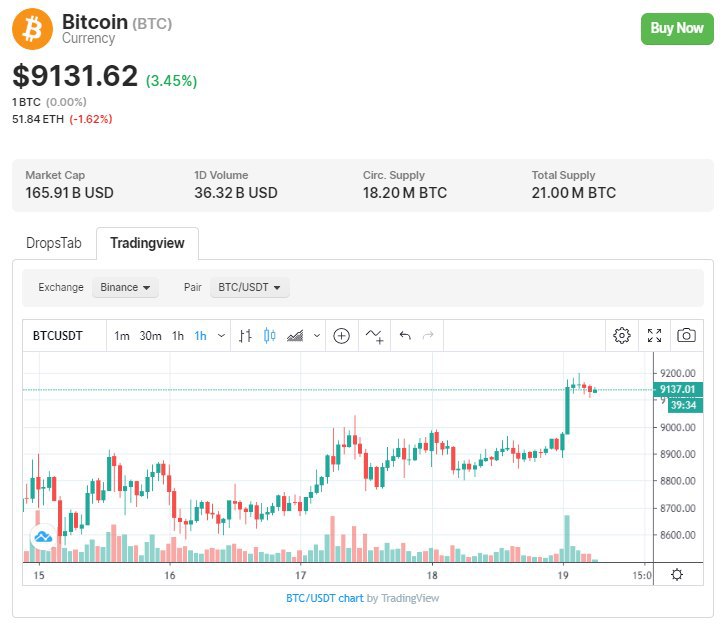Expand the chart style chevron menu
The height and width of the screenshot is (629, 726).
coord(317,336)
